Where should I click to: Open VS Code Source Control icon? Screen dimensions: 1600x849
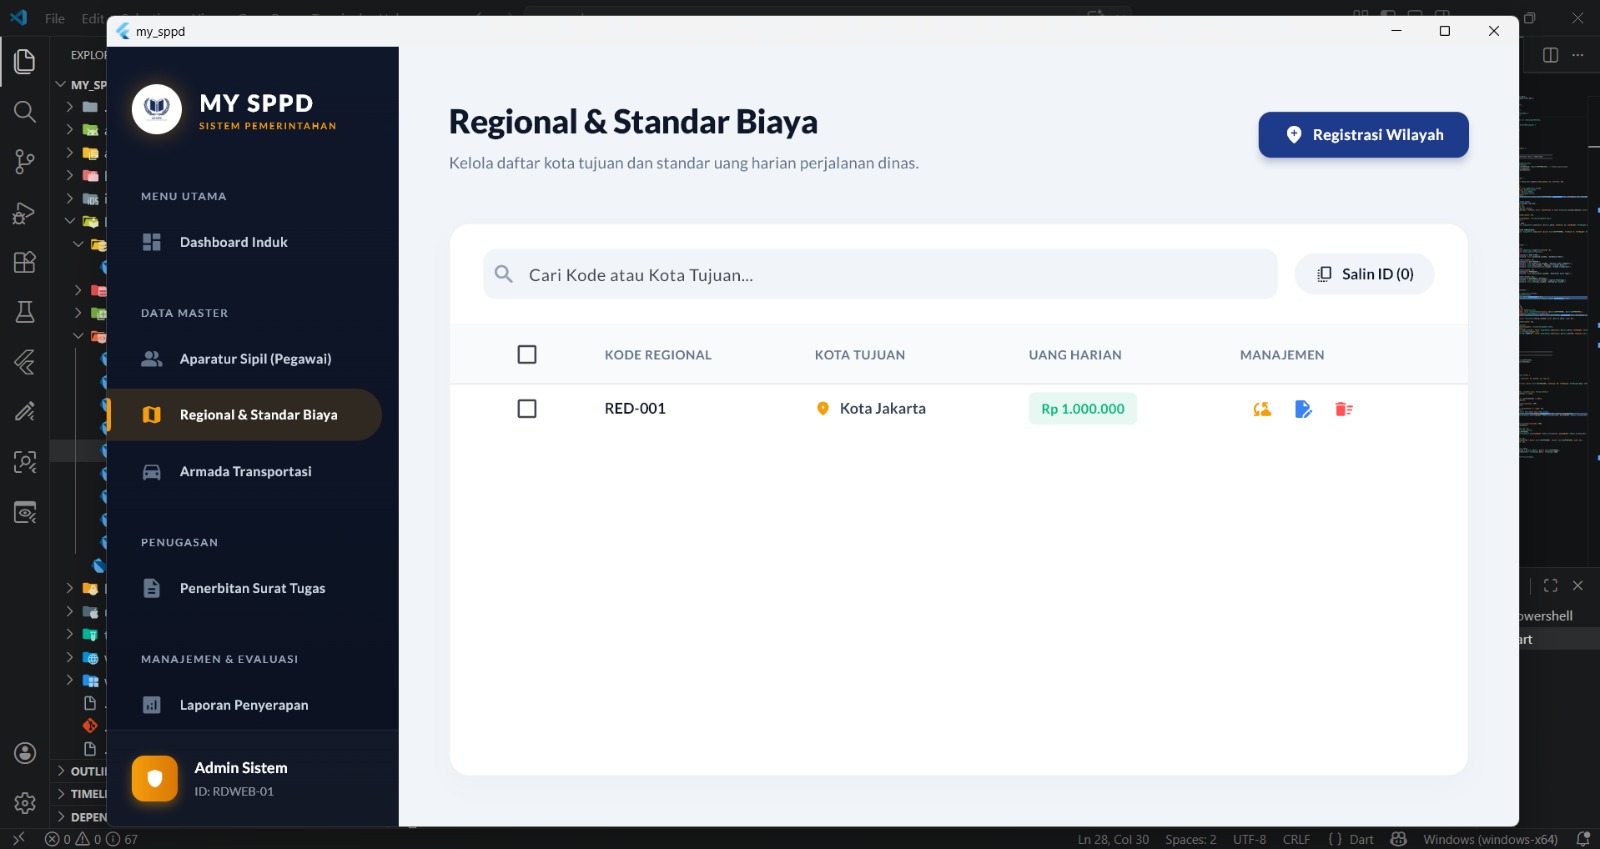click(x=25, y=162)
